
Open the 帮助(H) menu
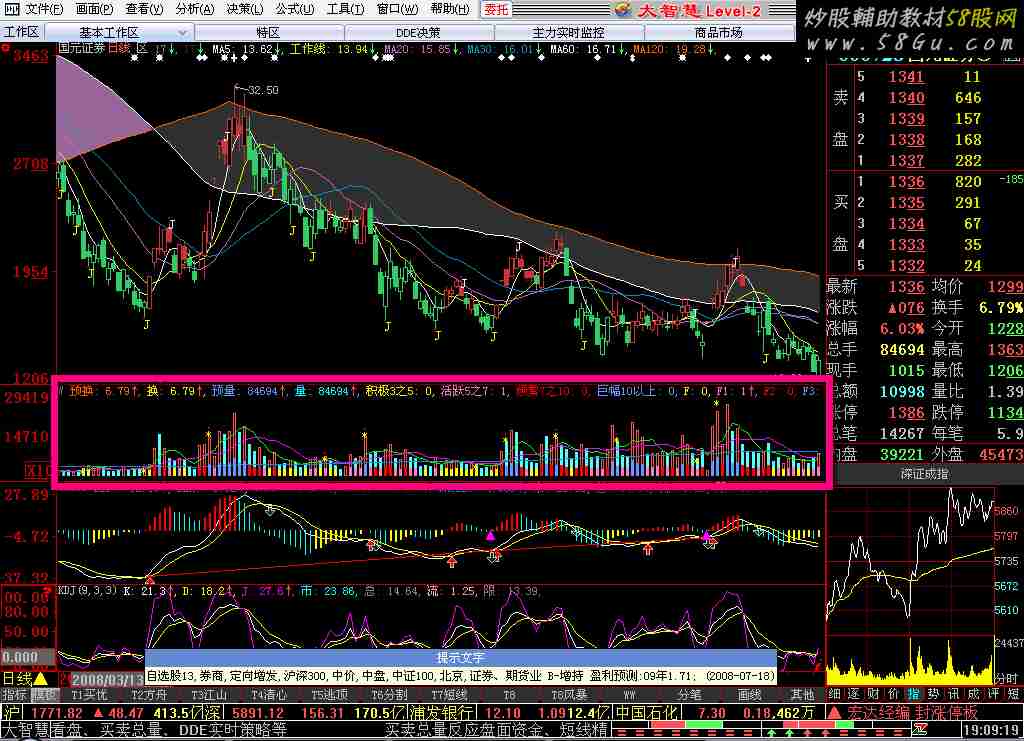click(450, 9)
